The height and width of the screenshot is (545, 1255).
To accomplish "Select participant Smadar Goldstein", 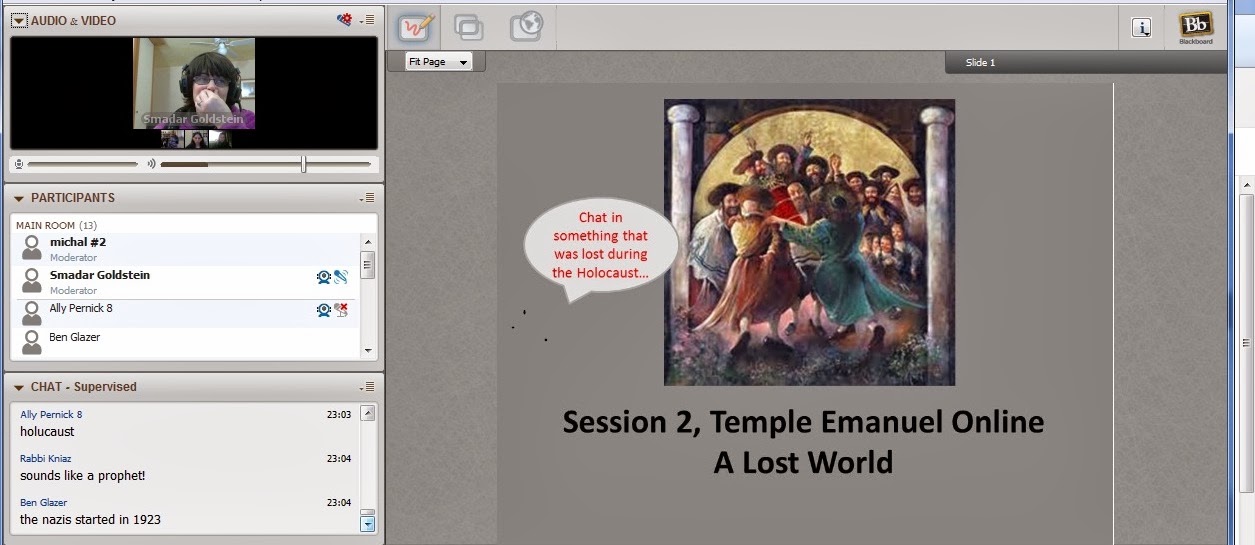I will pyautogui.click(x=187, y=282).
